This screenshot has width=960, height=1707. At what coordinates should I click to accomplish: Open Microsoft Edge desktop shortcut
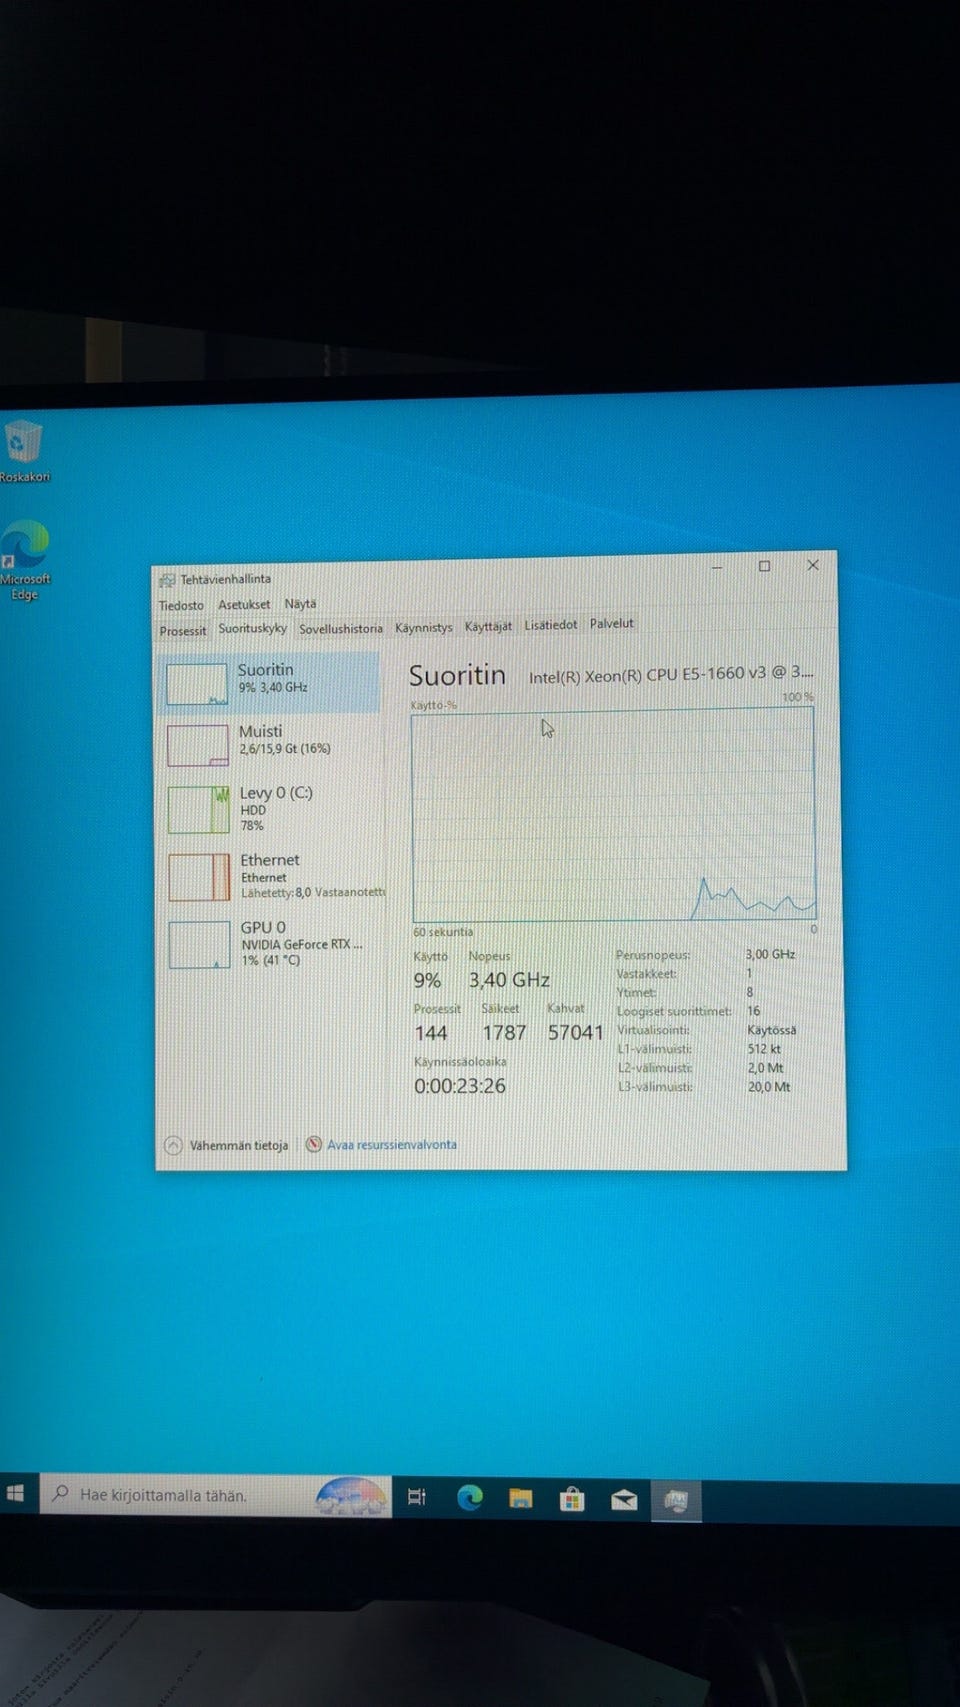[25, 560]
